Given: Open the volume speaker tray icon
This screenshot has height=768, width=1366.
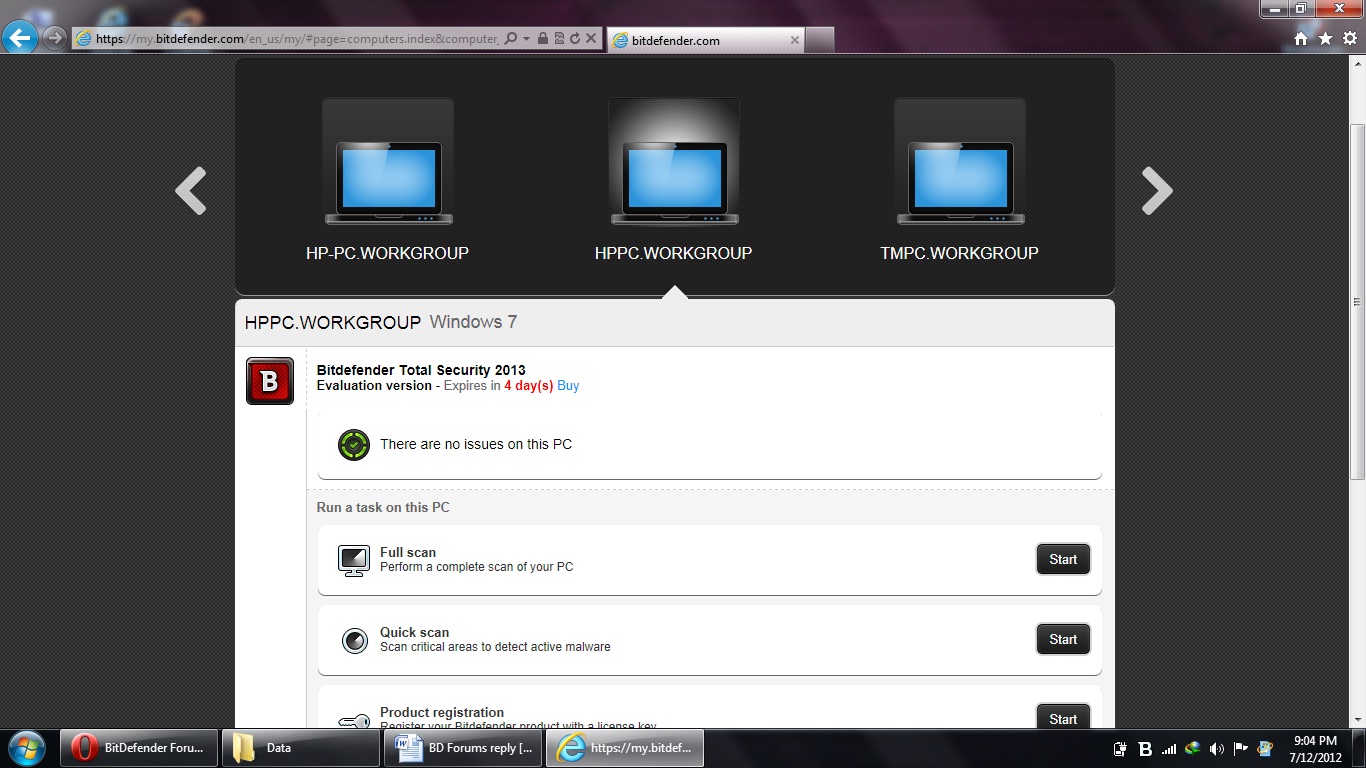Looking at the screenshot, I should [1216, 748].
